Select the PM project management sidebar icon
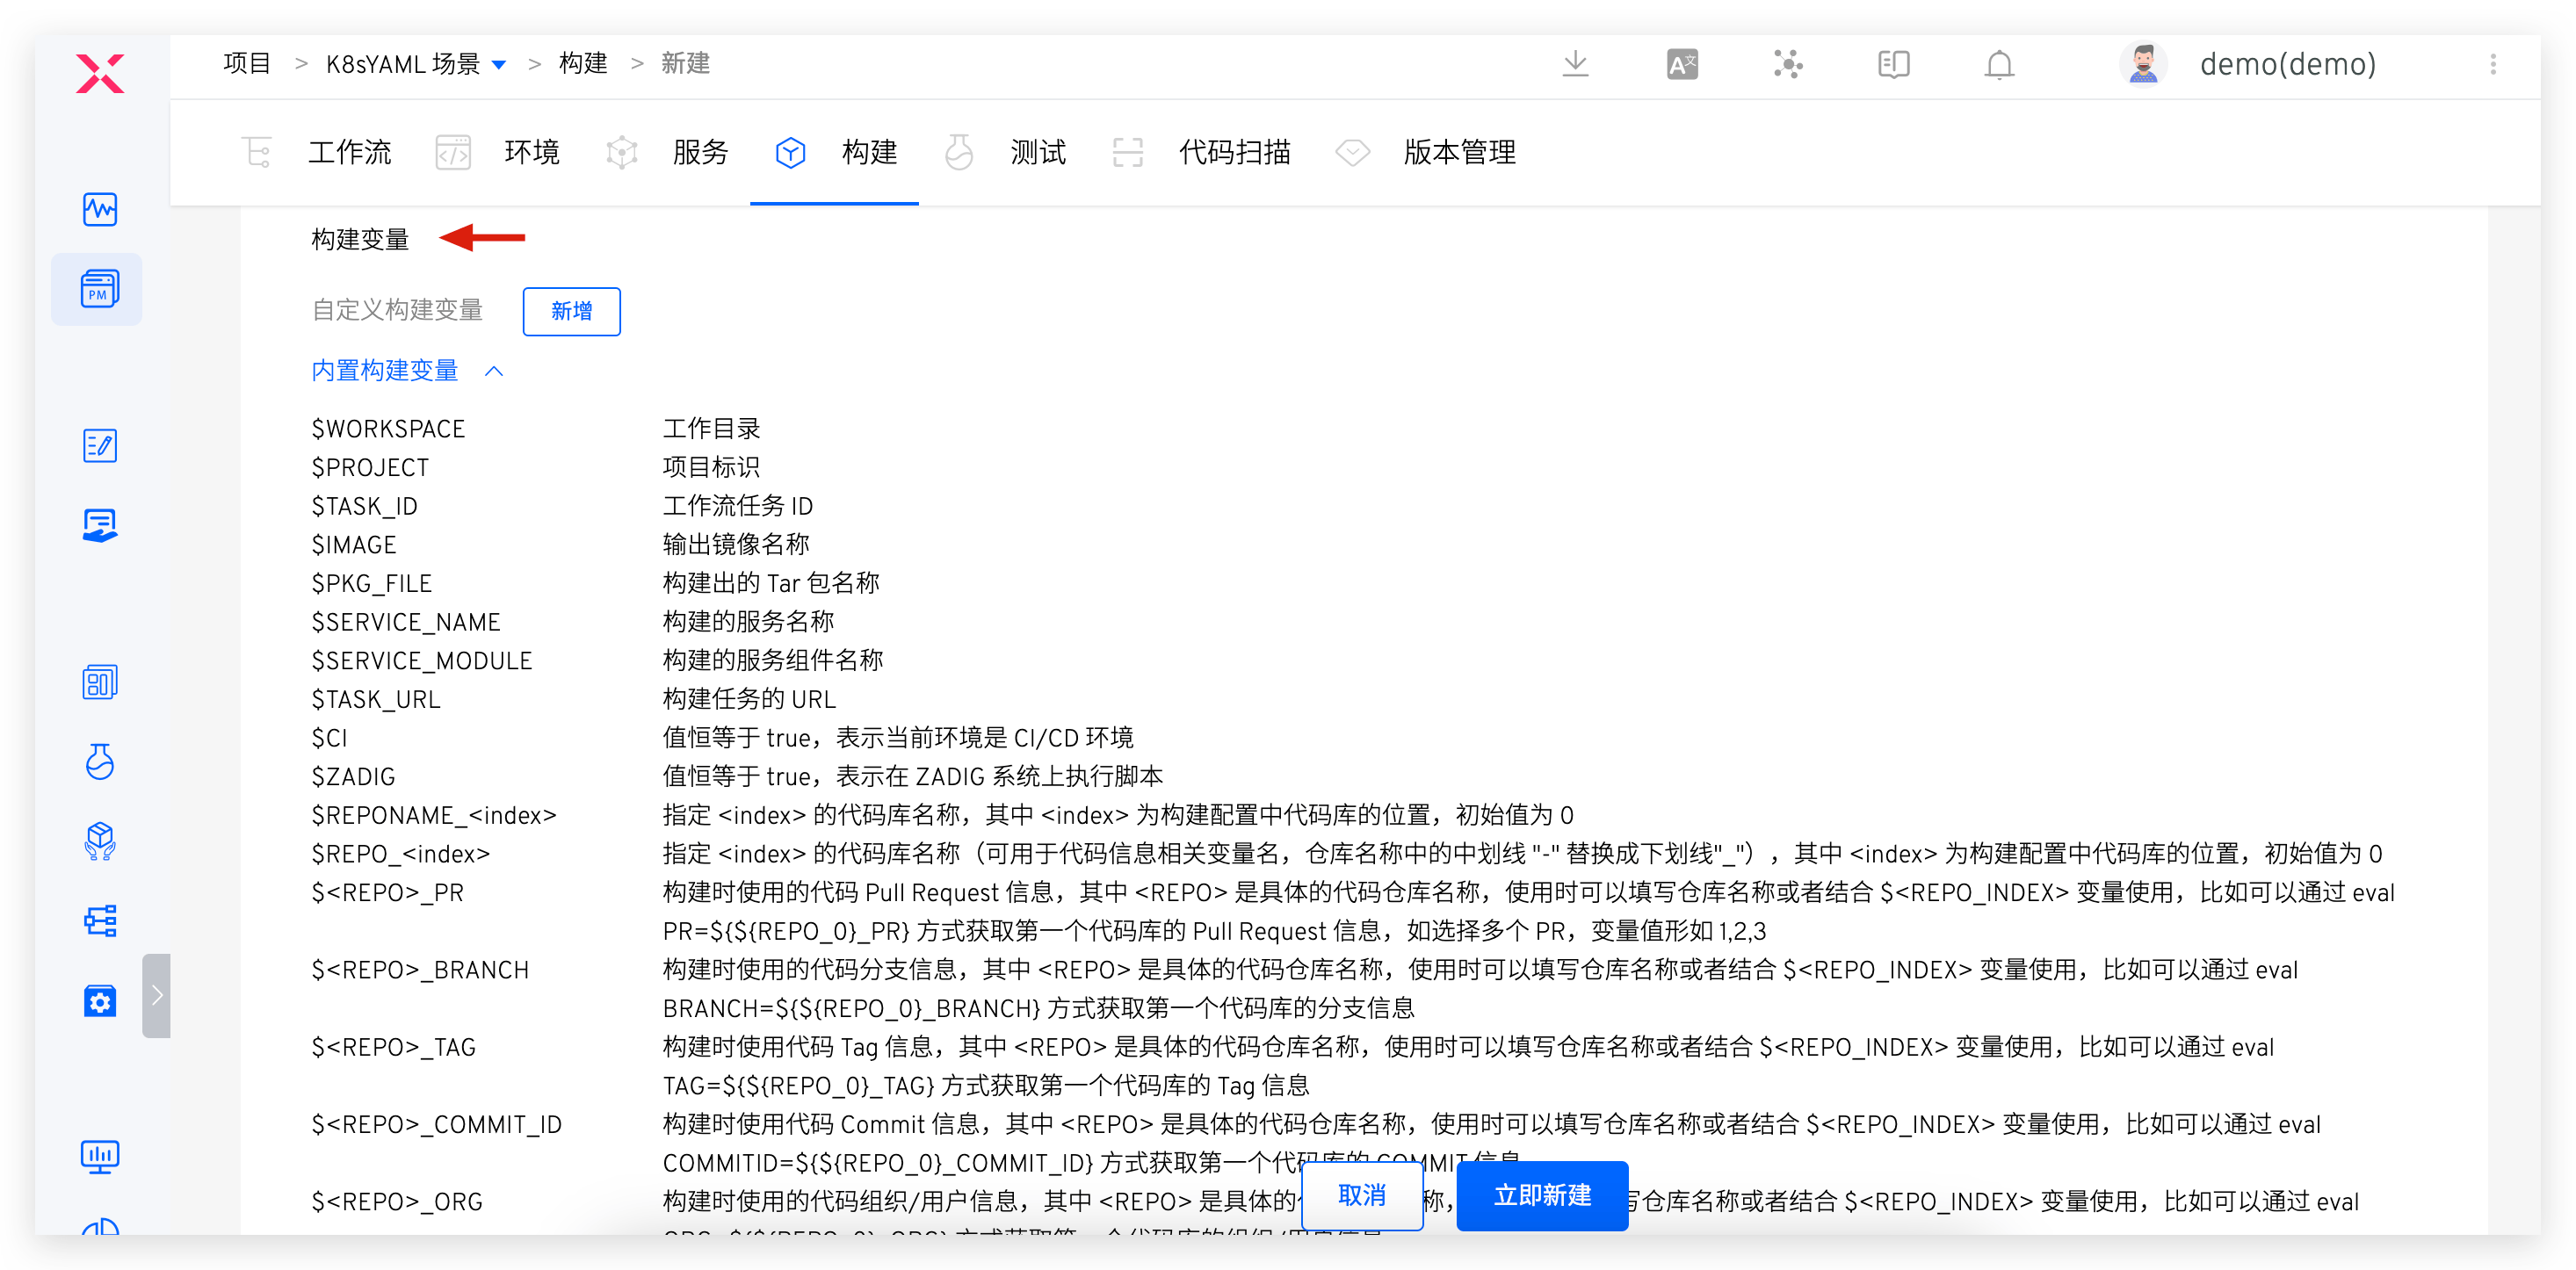The width and height of the screenshot is (2576, 1270). 99,290
